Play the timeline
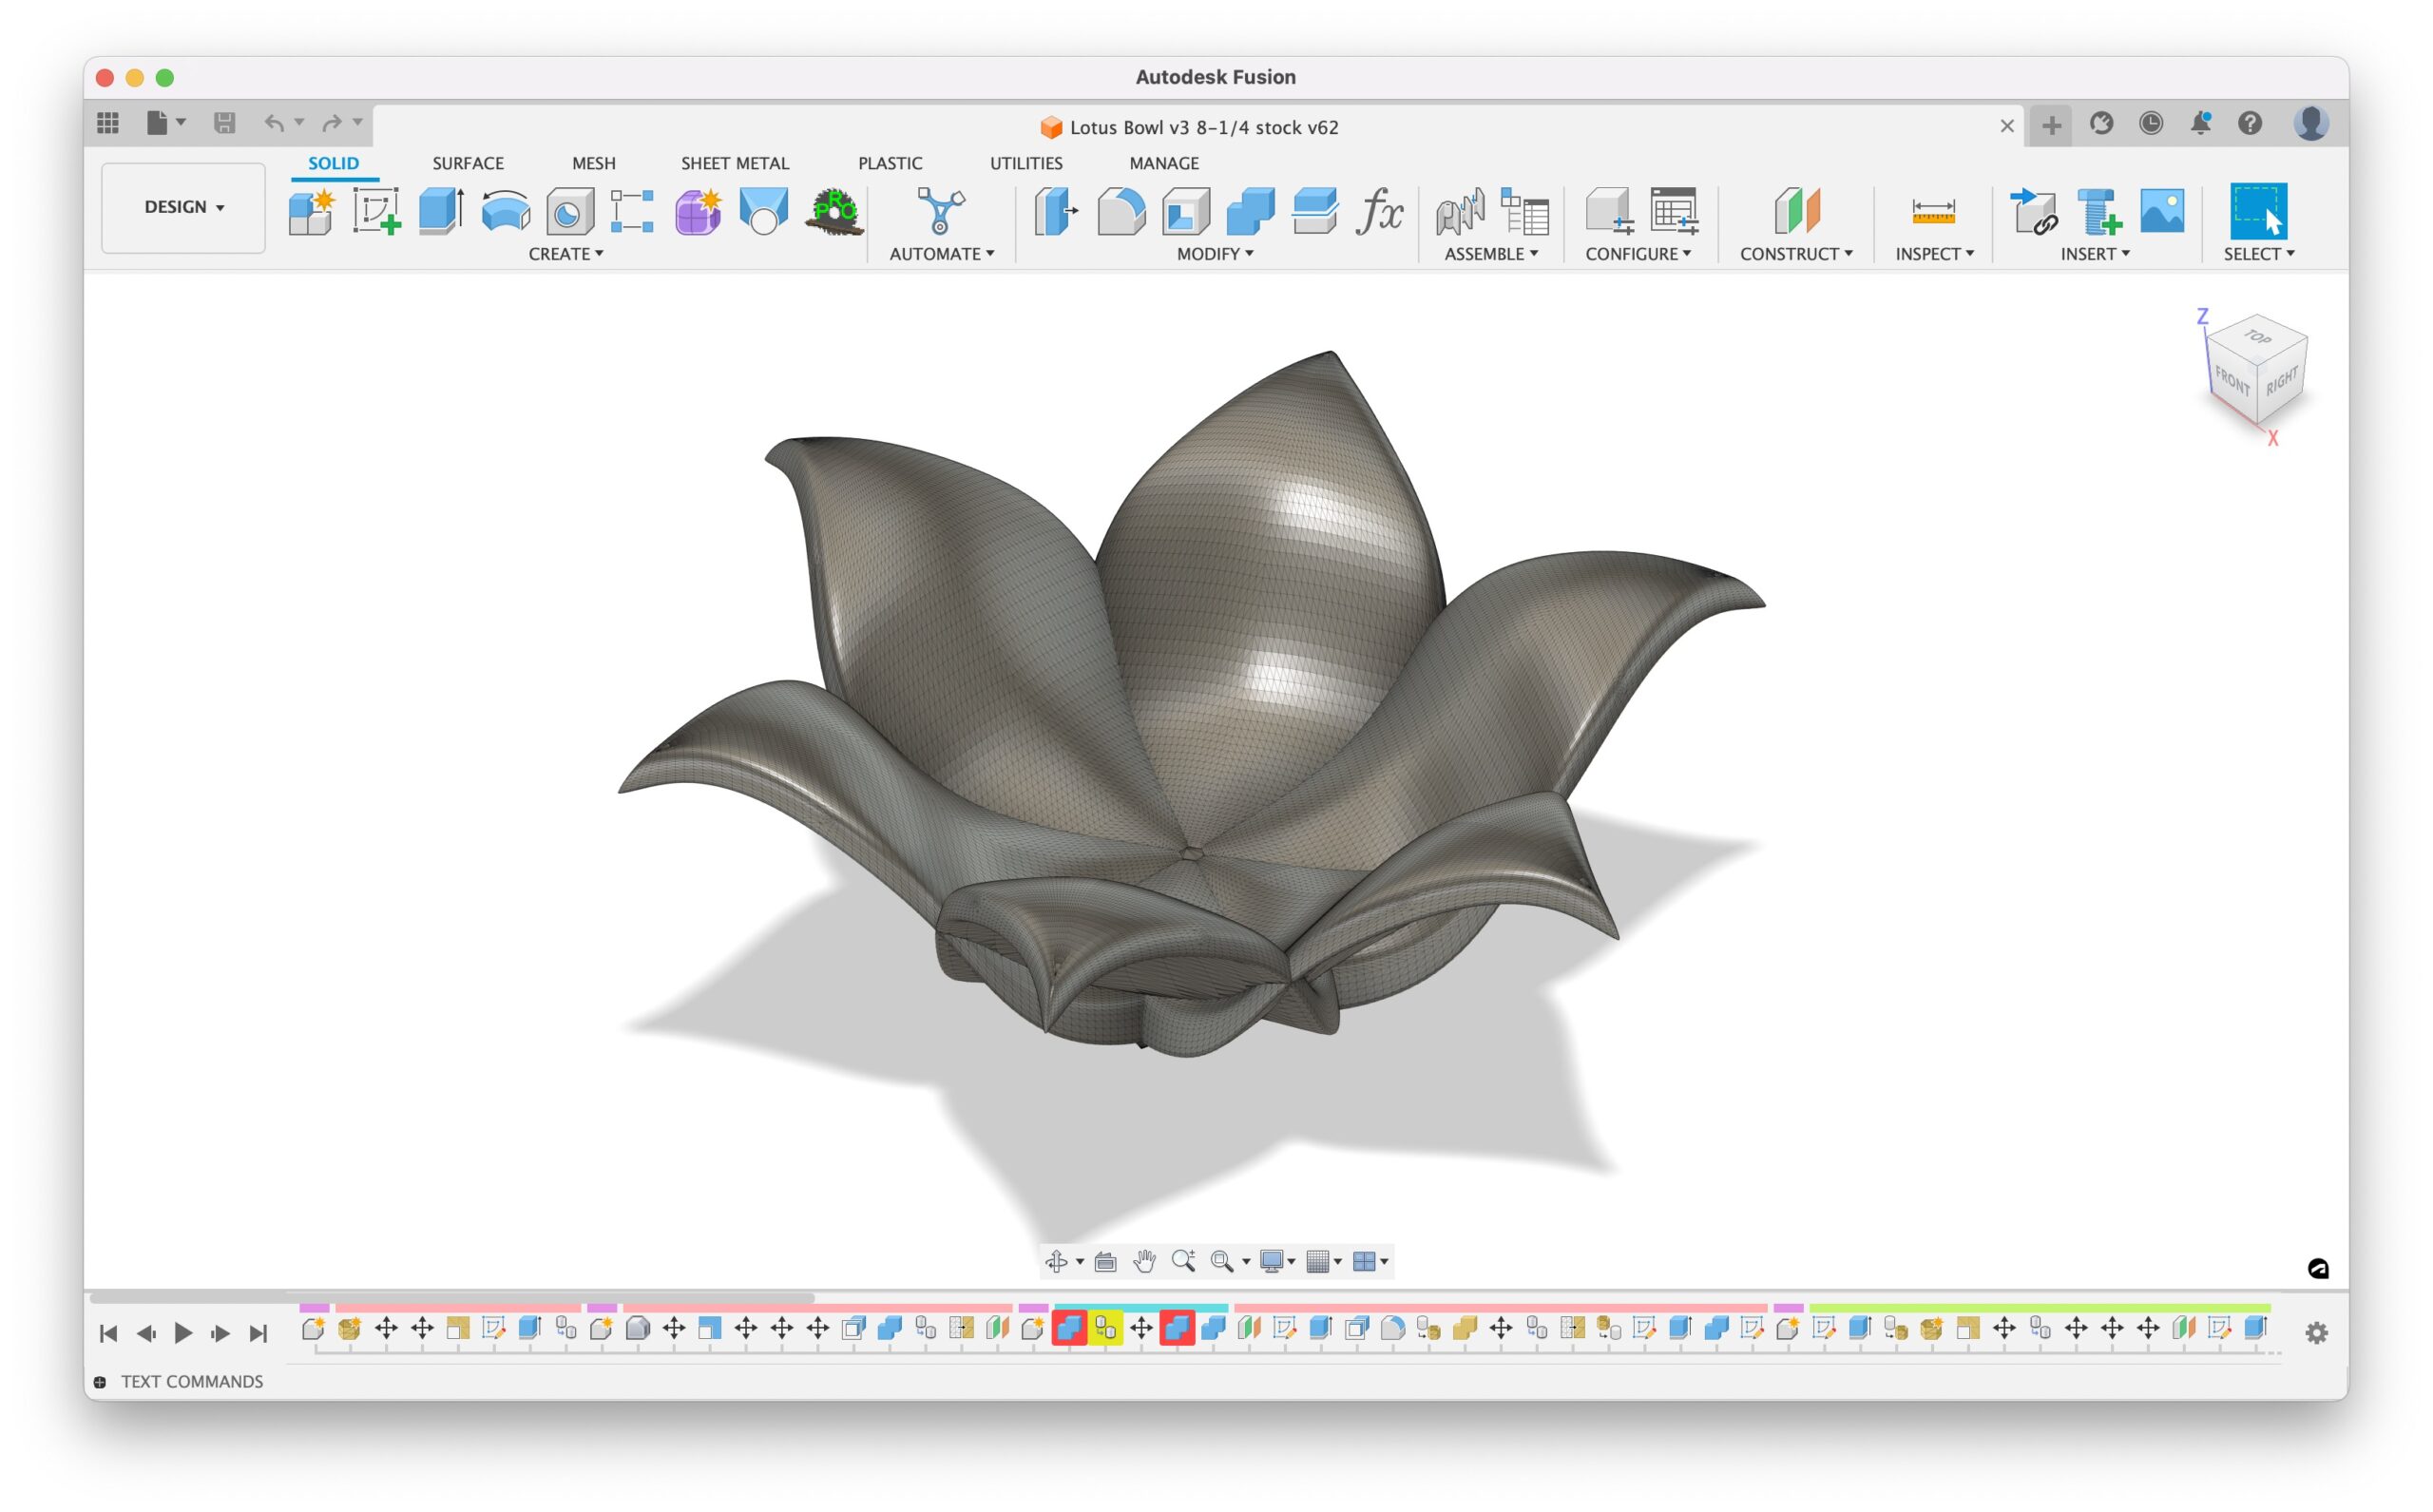The image size is (2433, 1512). point(183,1332)
